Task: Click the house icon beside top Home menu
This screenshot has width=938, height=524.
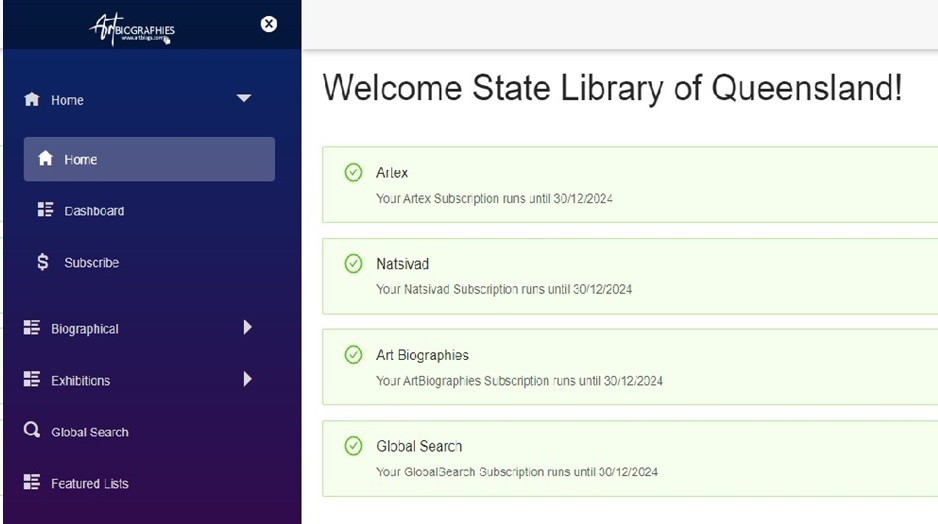Action: (x=32, y=99)
